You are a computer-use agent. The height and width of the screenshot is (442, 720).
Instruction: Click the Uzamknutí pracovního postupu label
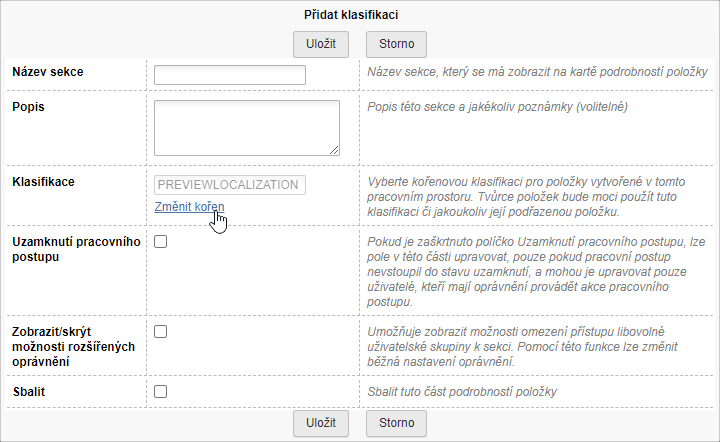tap(76, 249)
